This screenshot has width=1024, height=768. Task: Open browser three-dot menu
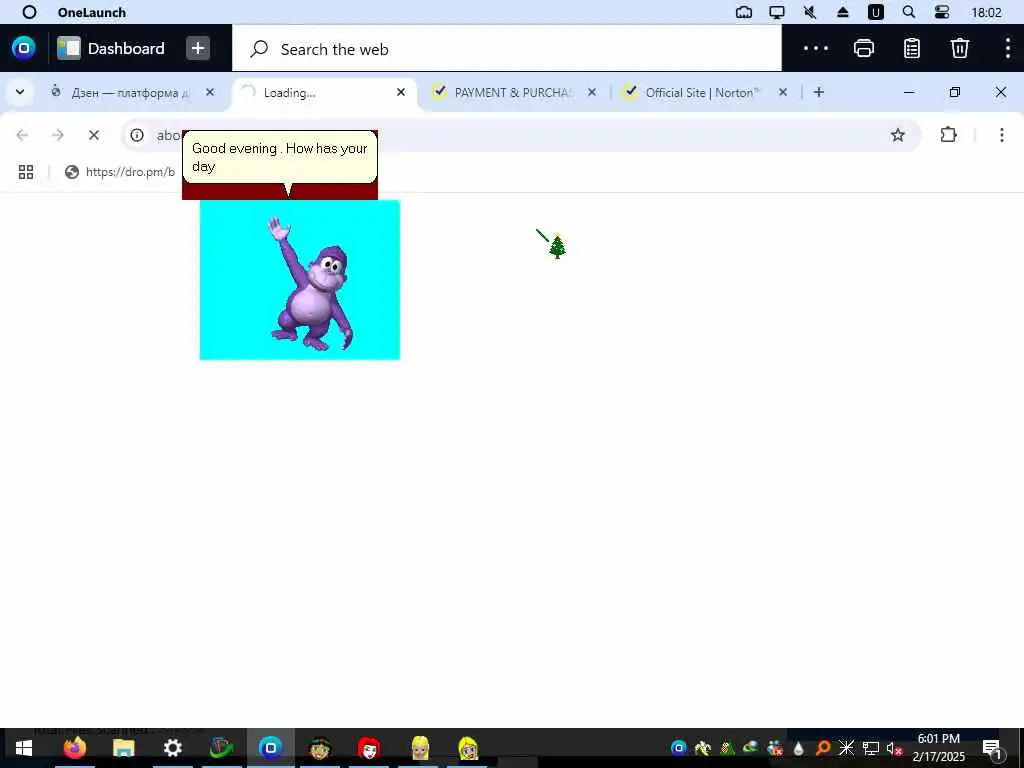coord(1002,135)
